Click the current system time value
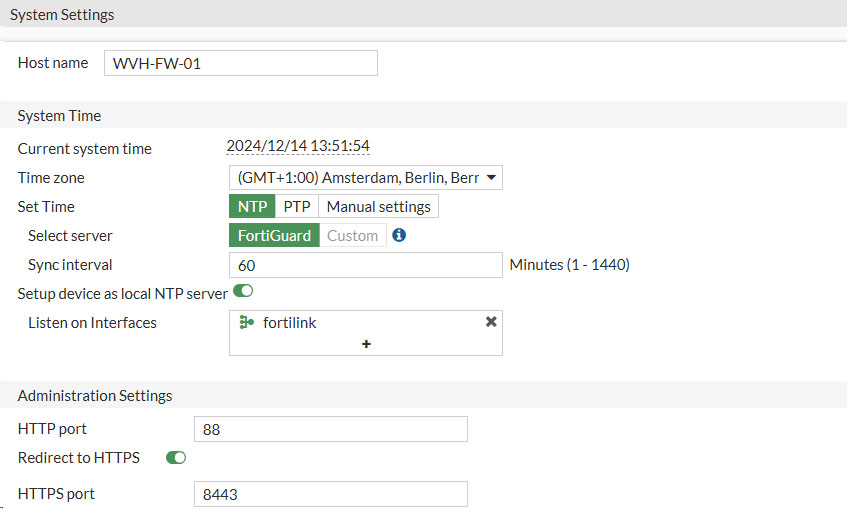 [x=298, y=146]
